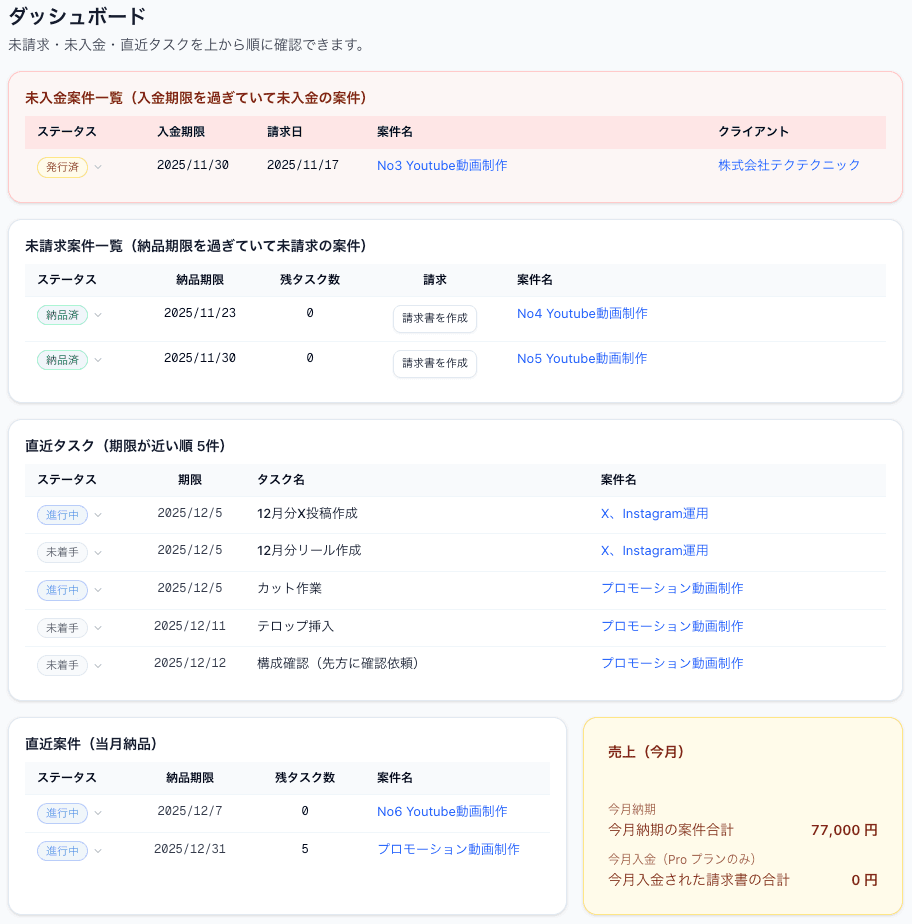Open the 株式会社テクテクニック client page
The width and height of the screenshot is (912, 924).
point(788,165)
